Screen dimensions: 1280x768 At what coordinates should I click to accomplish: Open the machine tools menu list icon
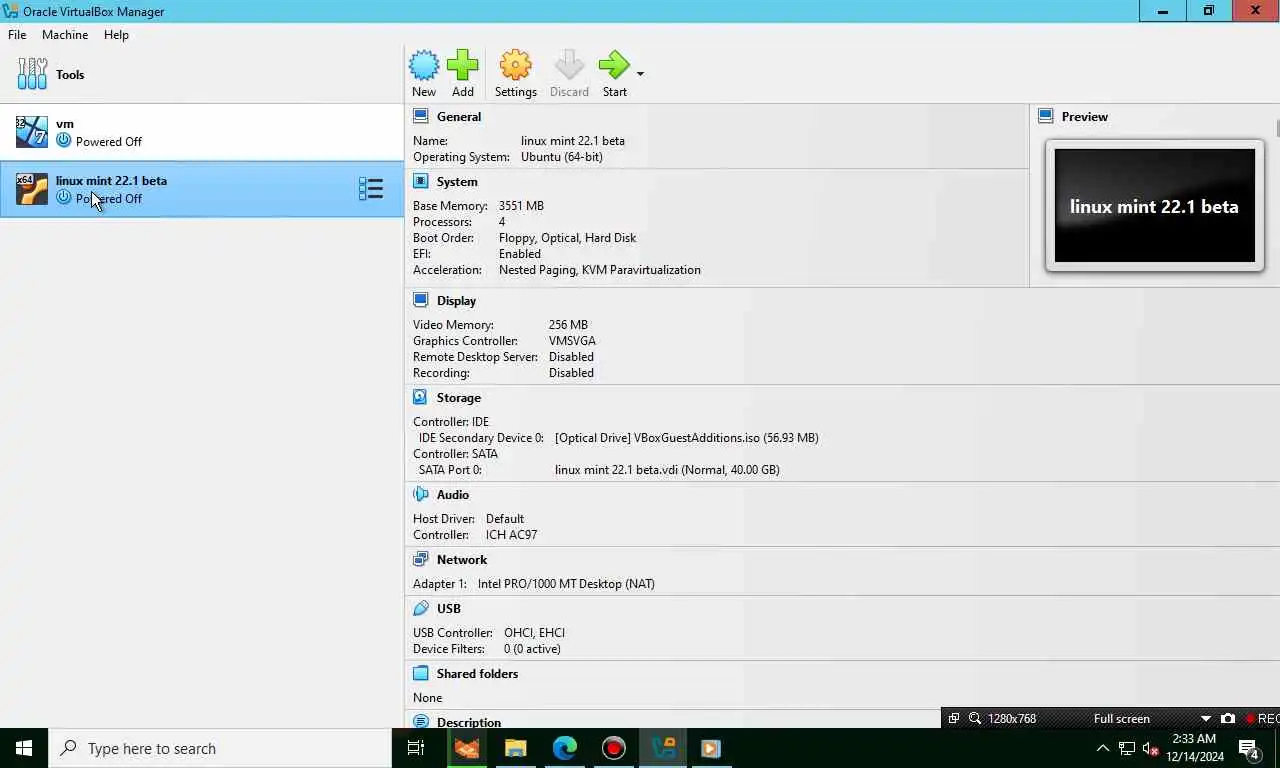tap(371, 189)
